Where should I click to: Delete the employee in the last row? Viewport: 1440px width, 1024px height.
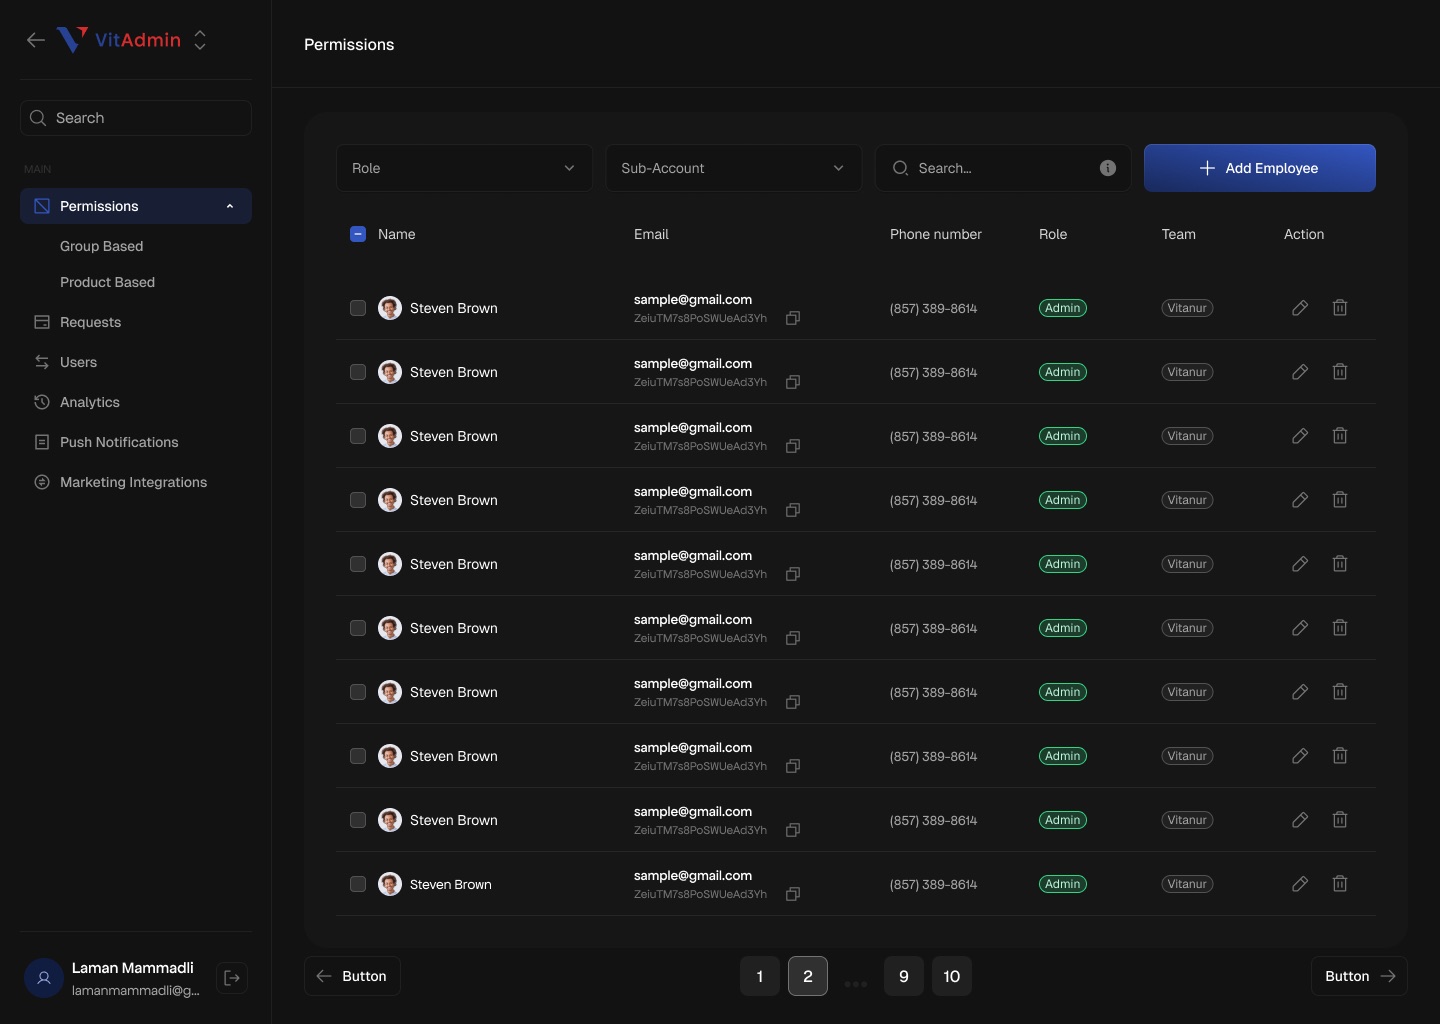[1340, 884]
